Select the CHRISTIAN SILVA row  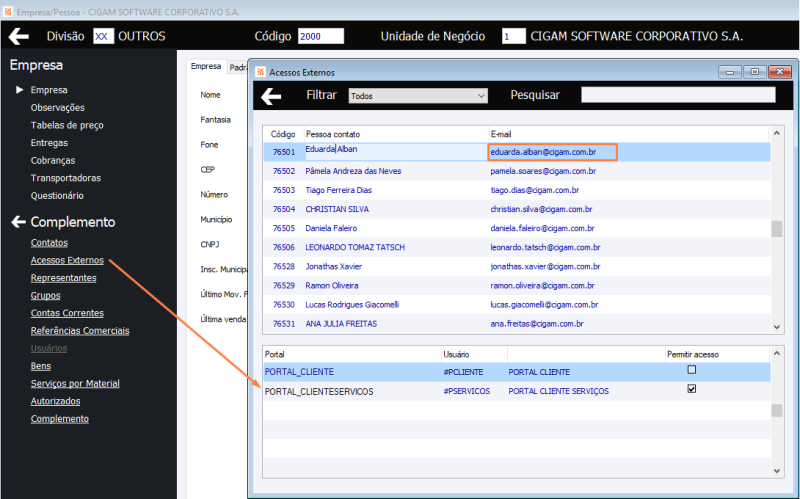coord(517,209)
